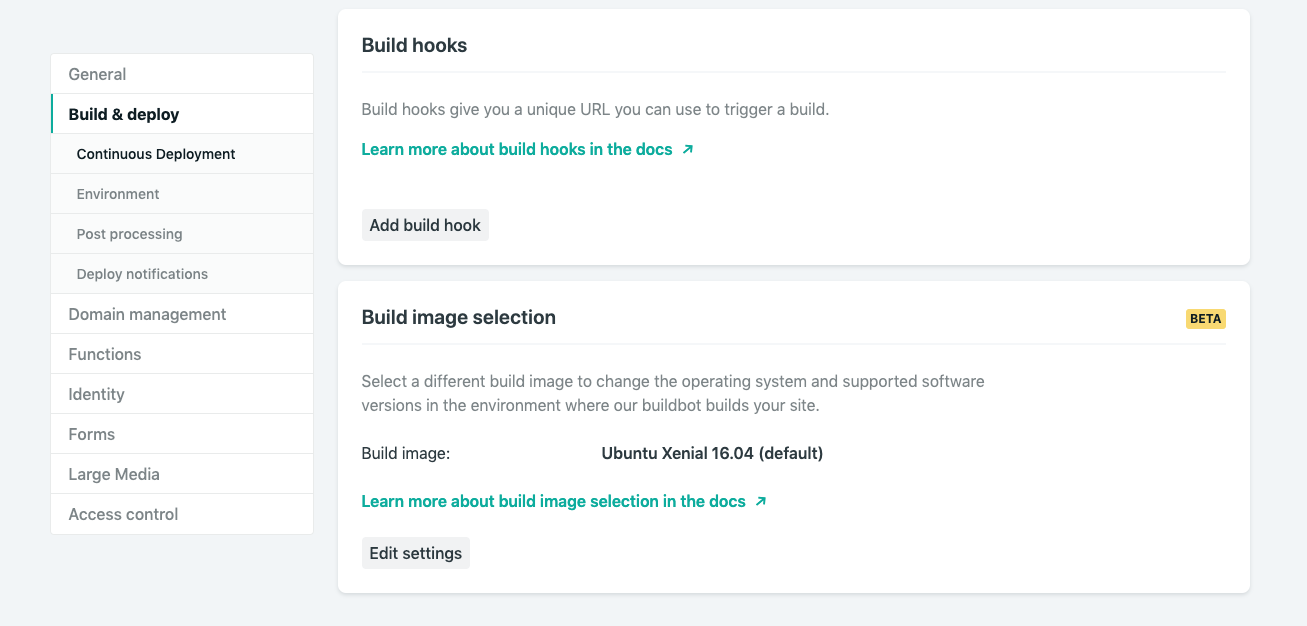Click the external link arrow beside build hooks docs

tap(687, 148)
